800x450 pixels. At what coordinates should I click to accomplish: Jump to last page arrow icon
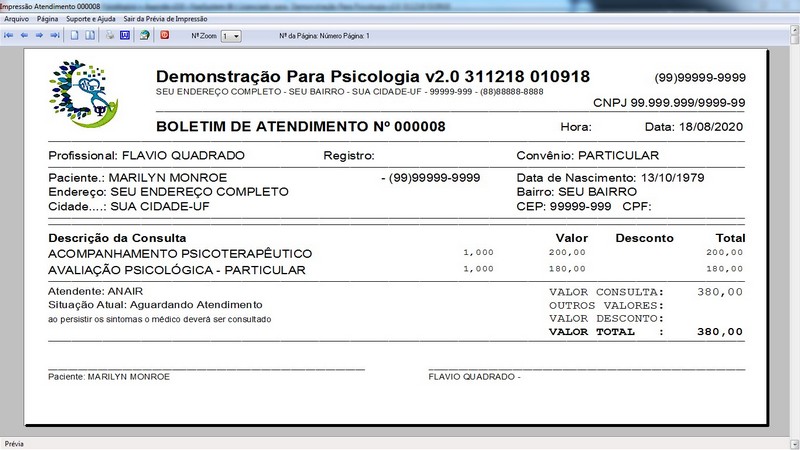[x=55, y=36]
